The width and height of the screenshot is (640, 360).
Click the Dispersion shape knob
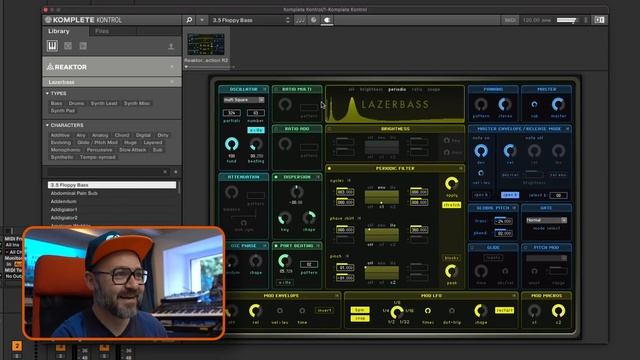point(309,218)
